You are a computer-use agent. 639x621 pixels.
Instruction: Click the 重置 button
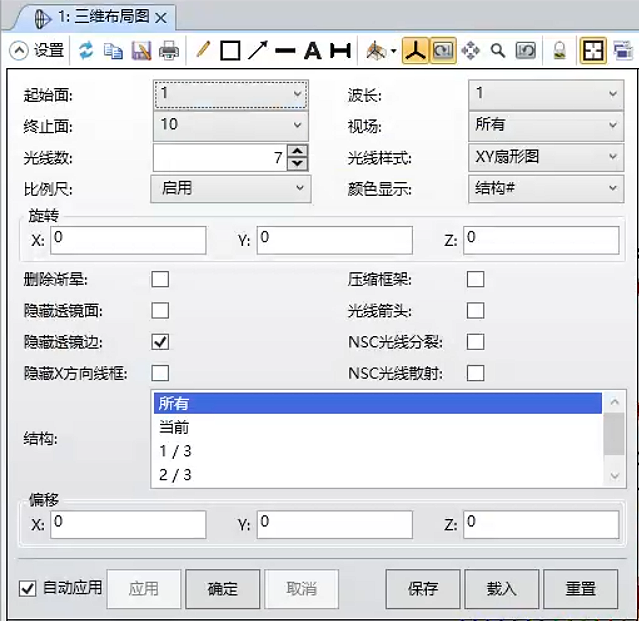(581, 589)
